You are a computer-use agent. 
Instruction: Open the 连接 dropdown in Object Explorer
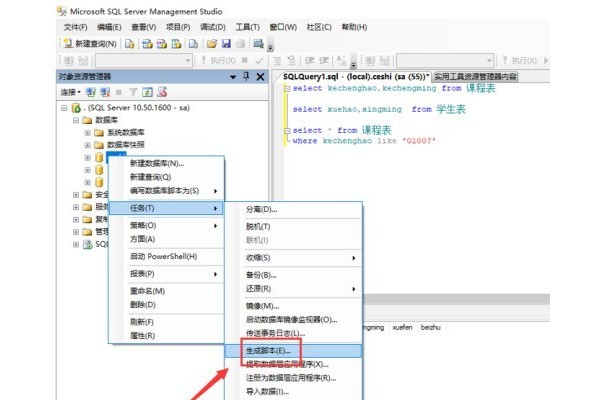click(70, 92)
